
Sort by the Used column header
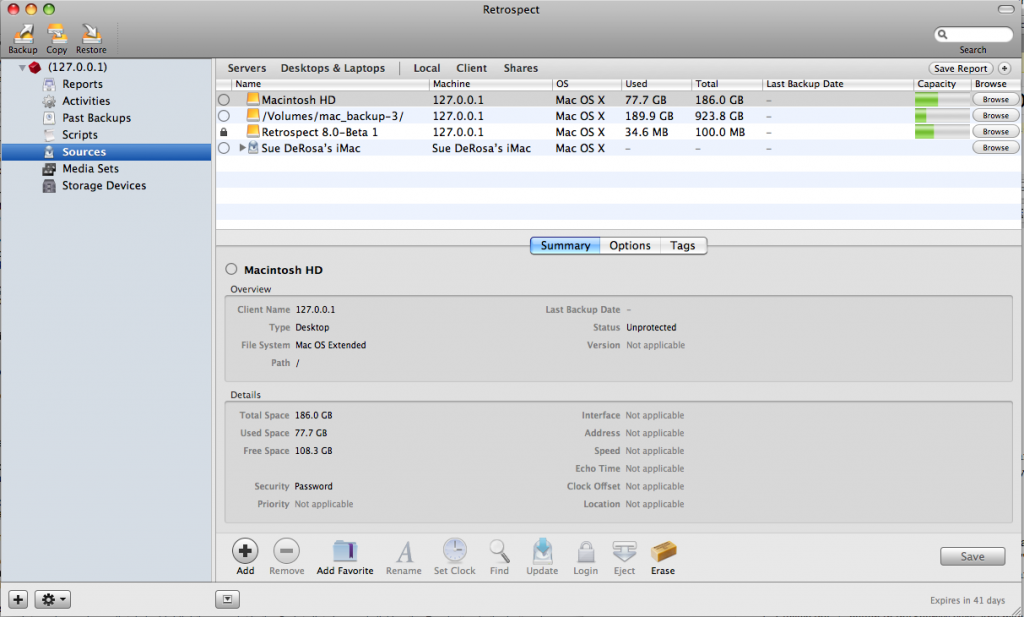click(656, 84)
